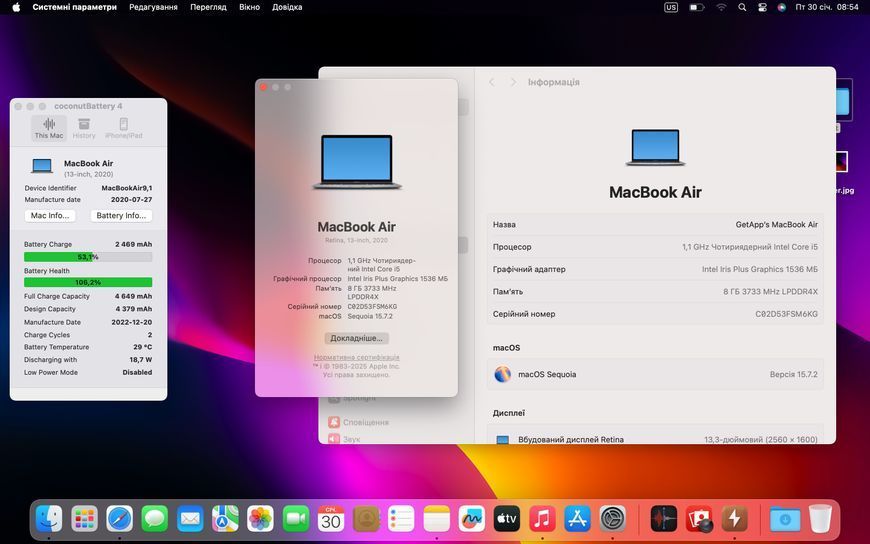870x544 pixels.
Task: Open Music app in the Dock
Action: (542, 519)
